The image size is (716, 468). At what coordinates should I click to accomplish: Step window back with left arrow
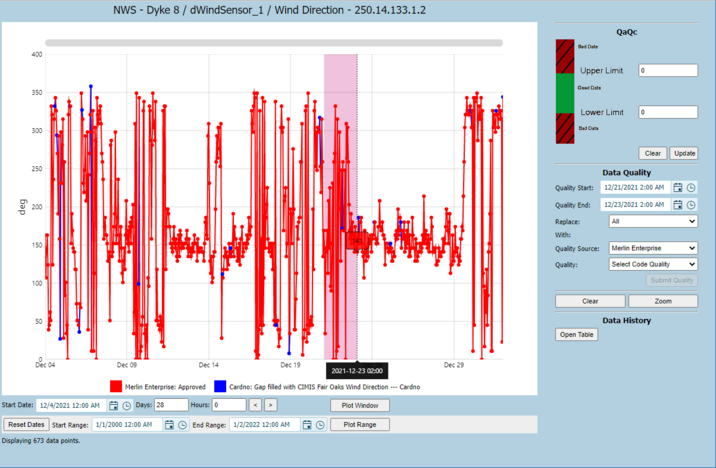256,405
